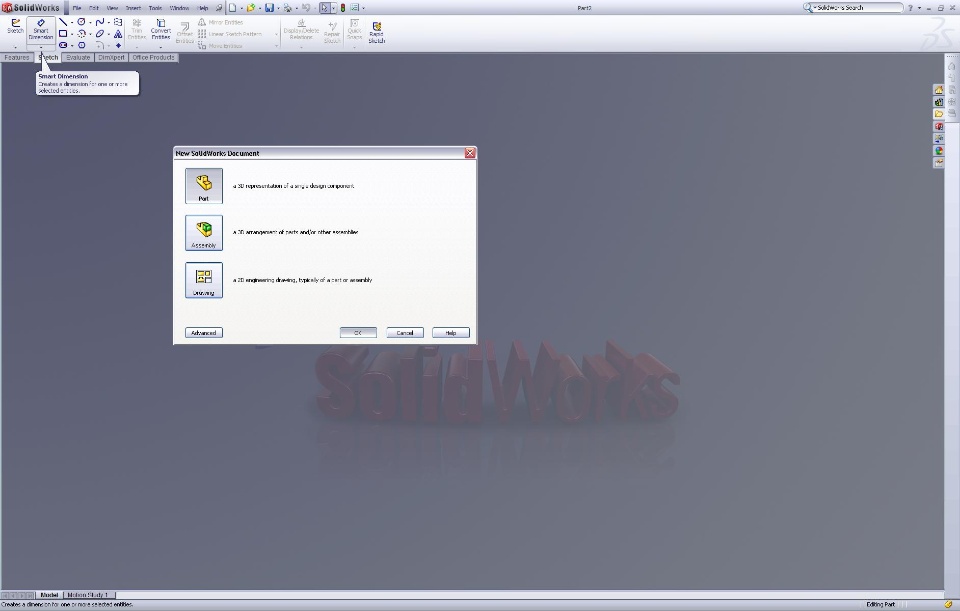Open the dropdown arrow beside the Circle tool
Image resolution: width=960 pixels, height=611 pixels.
pos(90,23)
